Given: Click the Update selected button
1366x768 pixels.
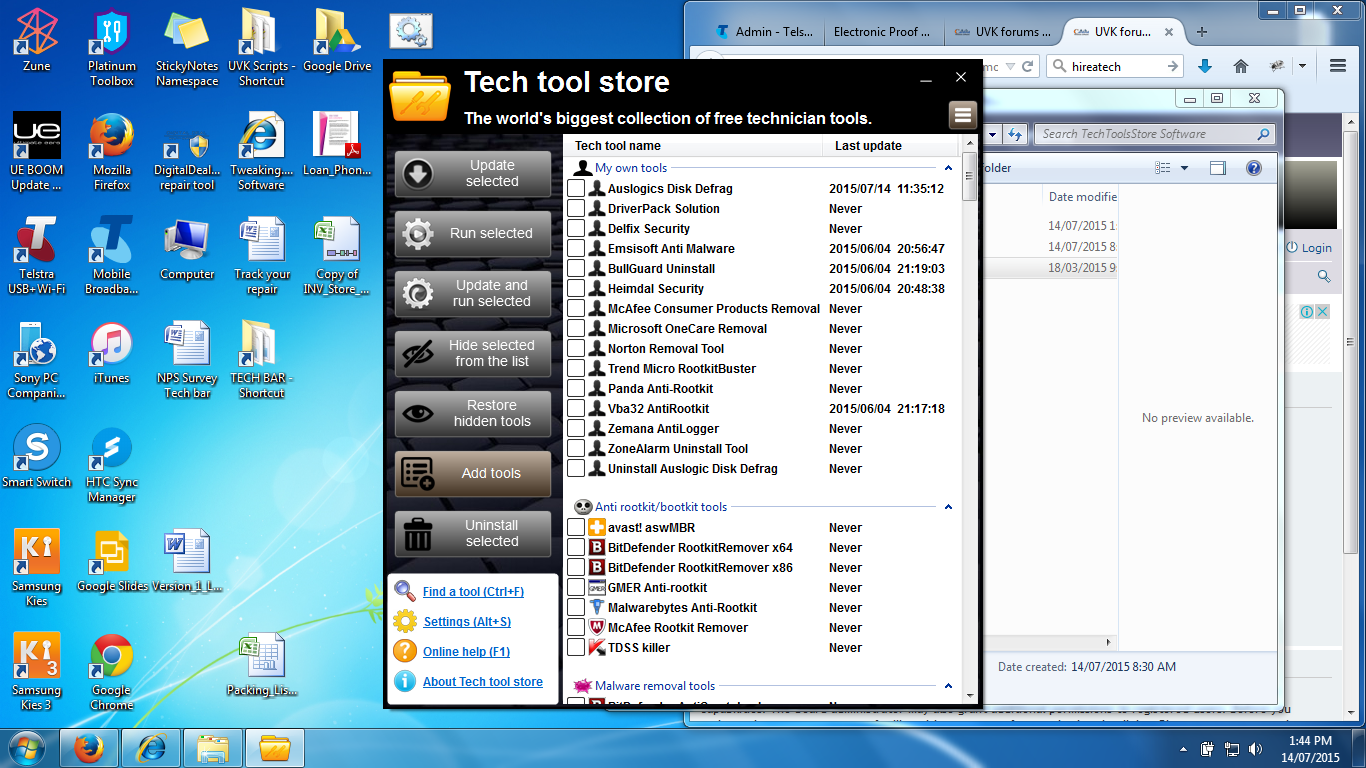Looking at the screenshot, I should (x=473, y=174).
